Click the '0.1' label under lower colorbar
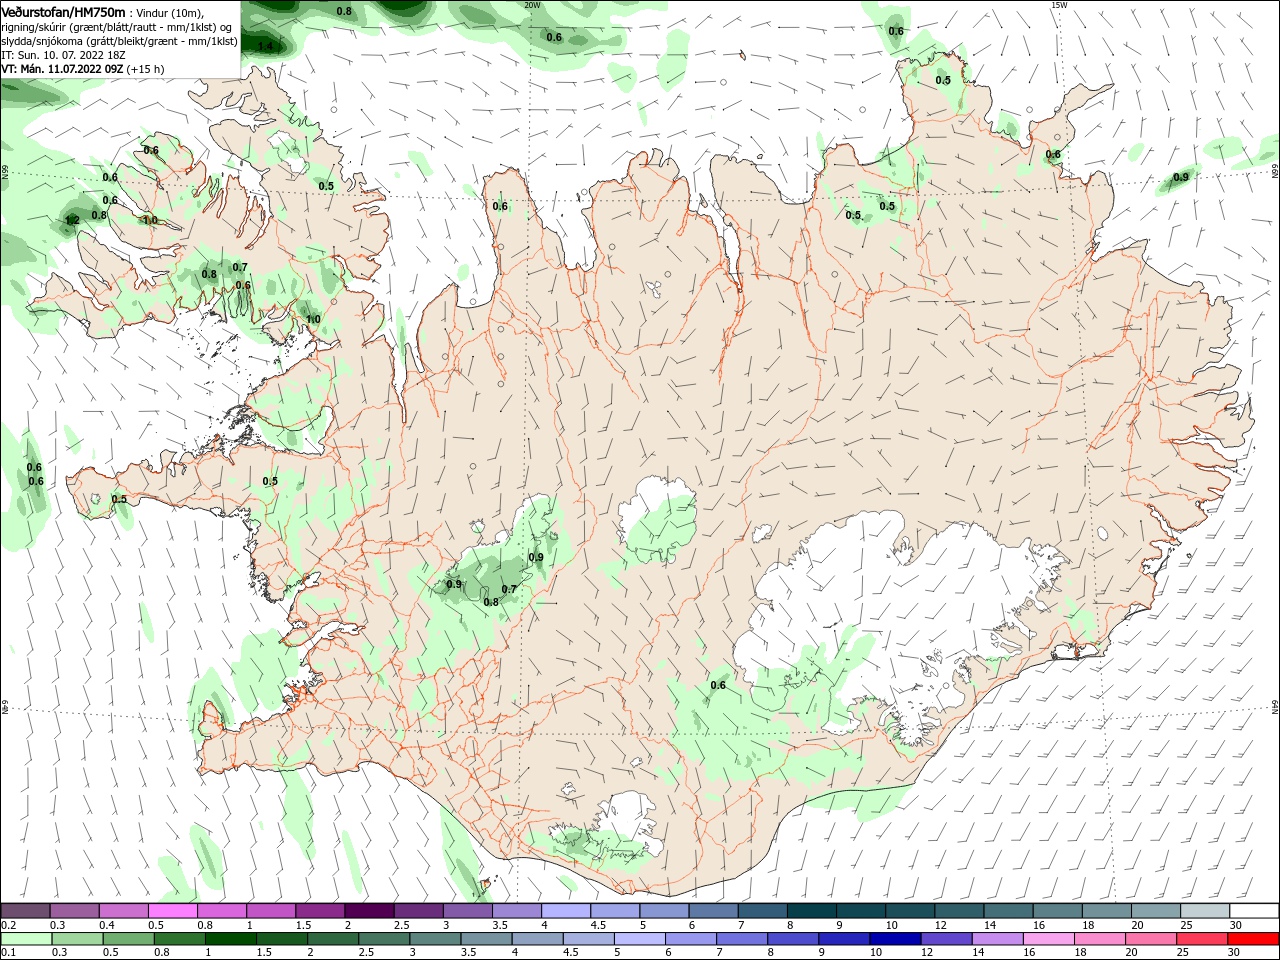Image resolution: width=1280 pixels, height=960 pixels. [x=9, y=953]
